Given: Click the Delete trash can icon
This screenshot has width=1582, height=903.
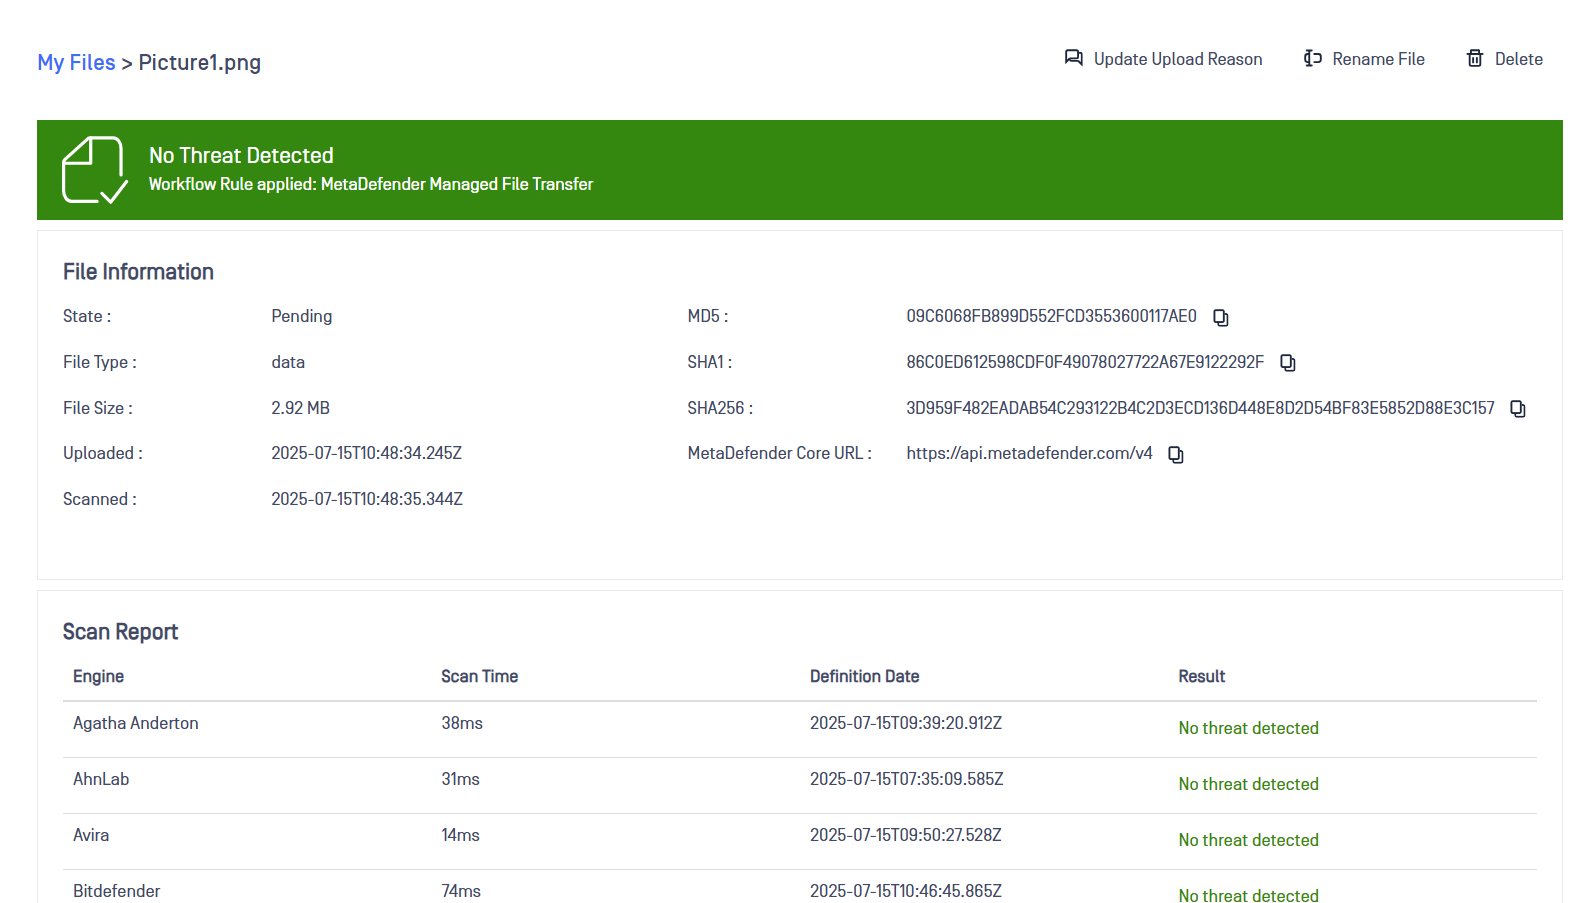Looking at the screenshot, I should (x=1475, y=58).
